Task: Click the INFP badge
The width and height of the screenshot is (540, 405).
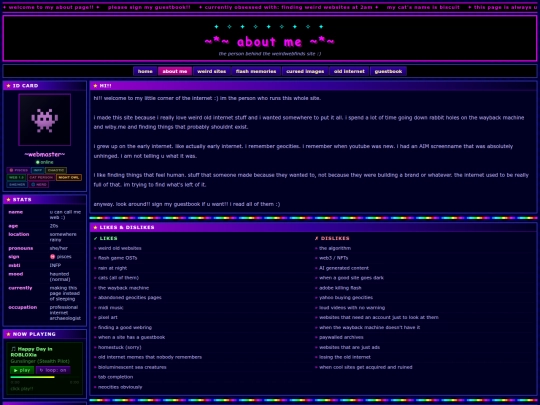Action: pos(38,170)
